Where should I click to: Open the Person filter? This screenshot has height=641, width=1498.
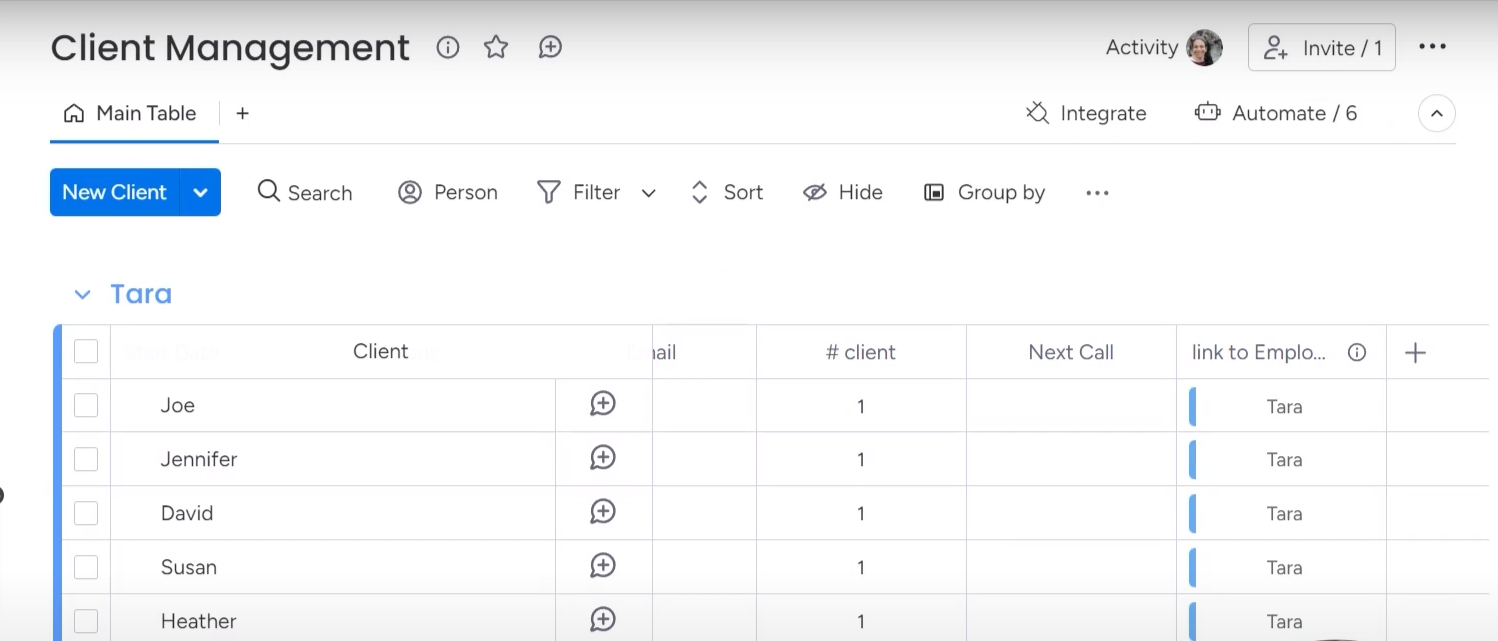447,192
